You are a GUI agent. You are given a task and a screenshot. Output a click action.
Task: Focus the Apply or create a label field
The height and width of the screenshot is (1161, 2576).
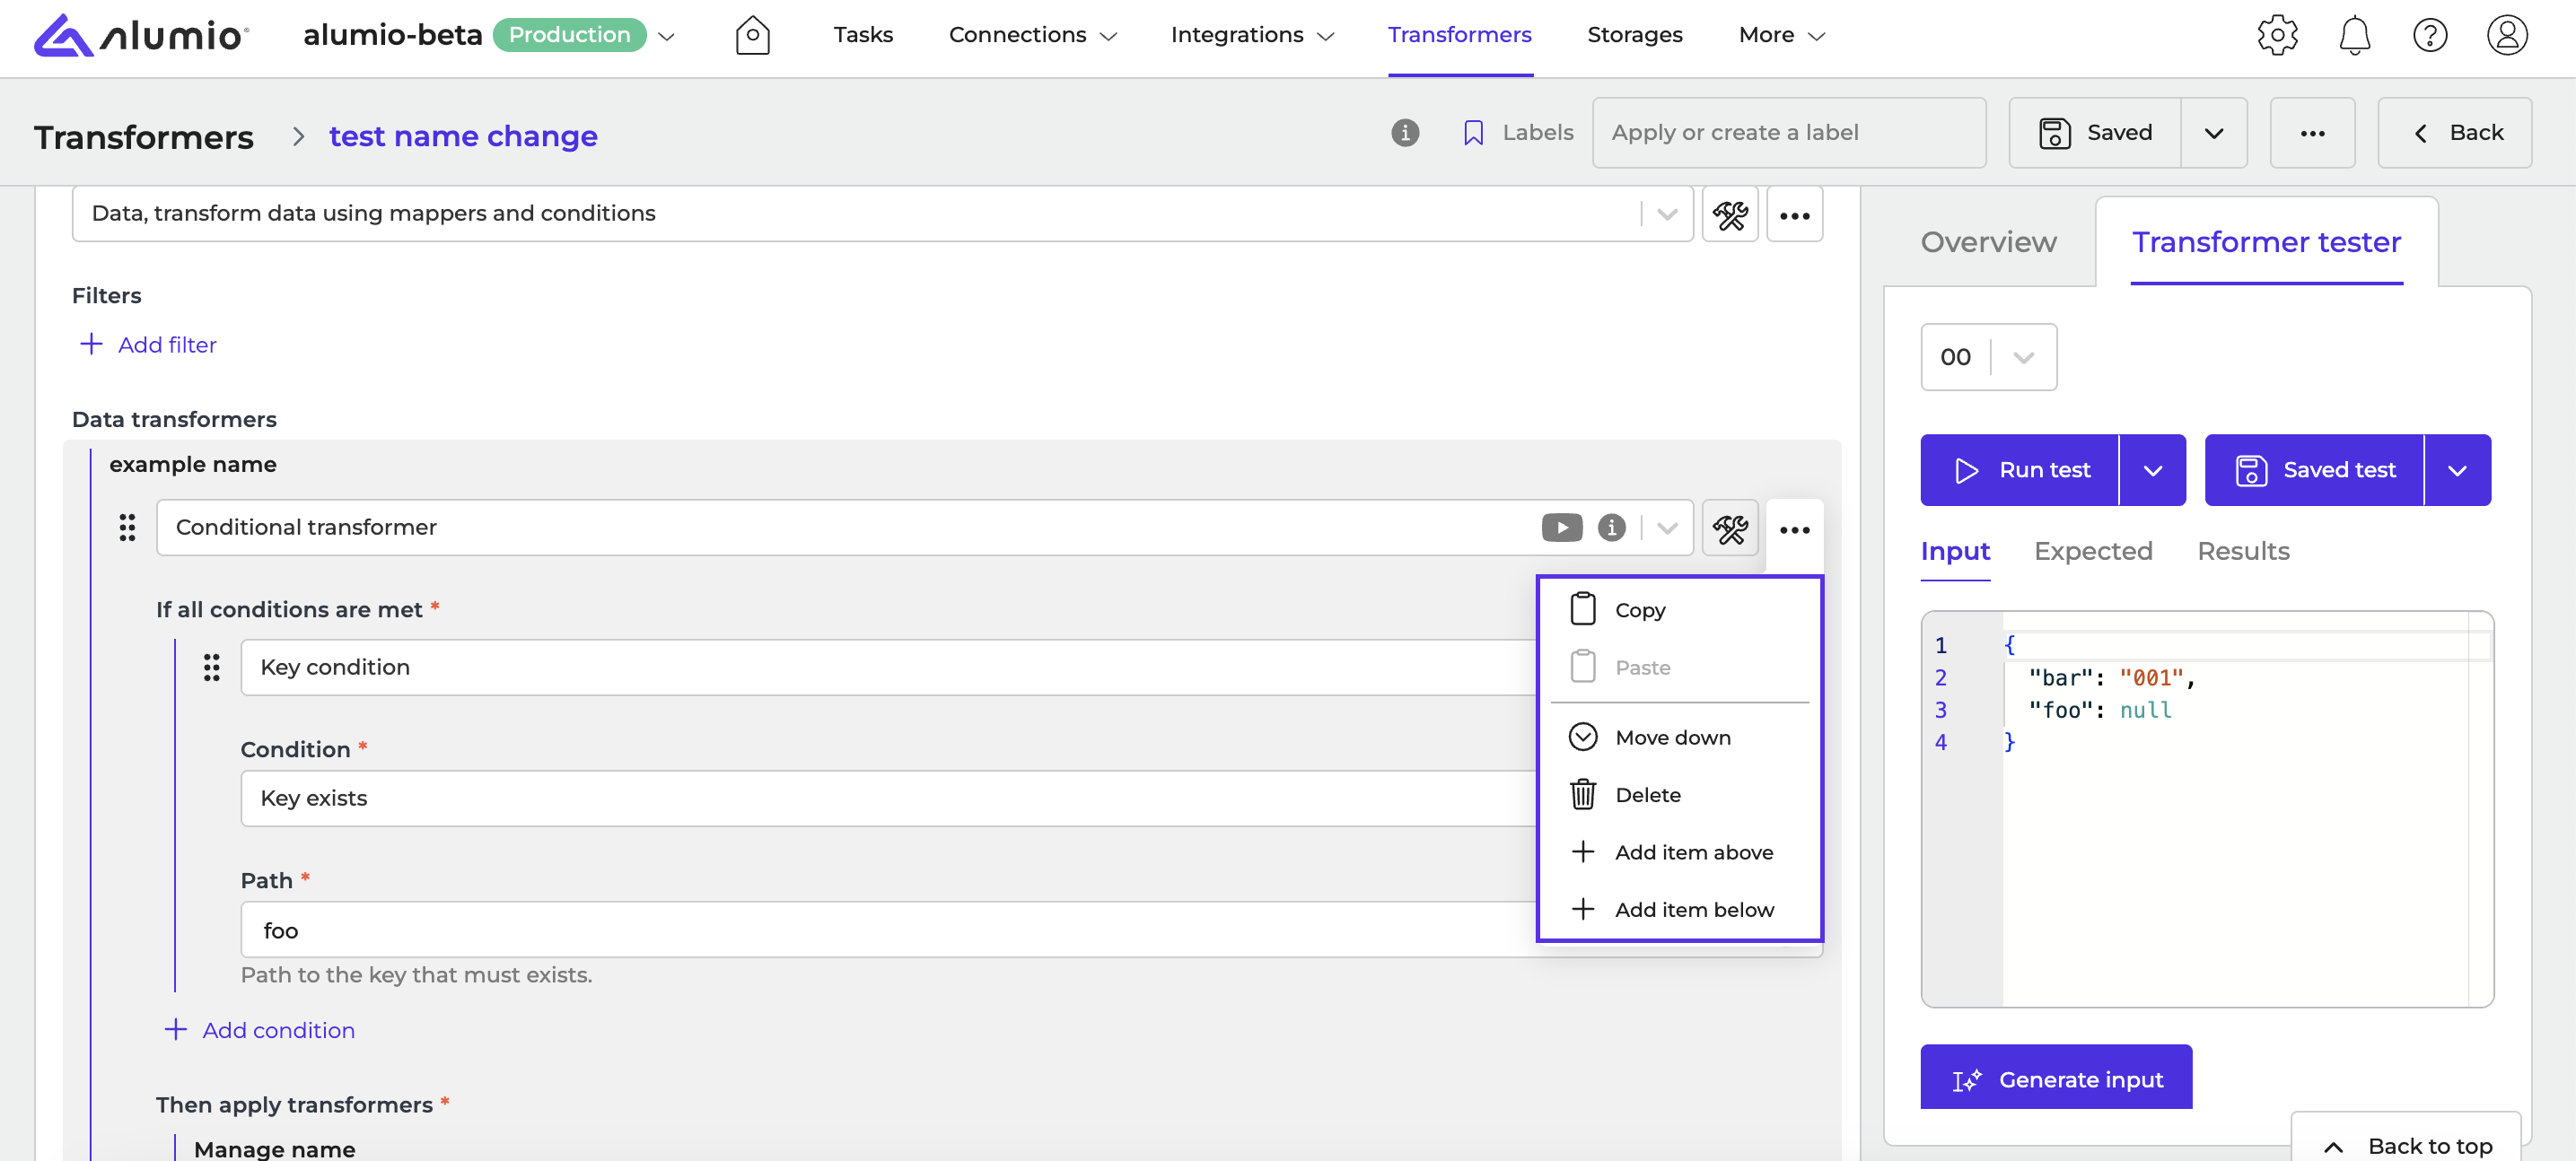1788,133
